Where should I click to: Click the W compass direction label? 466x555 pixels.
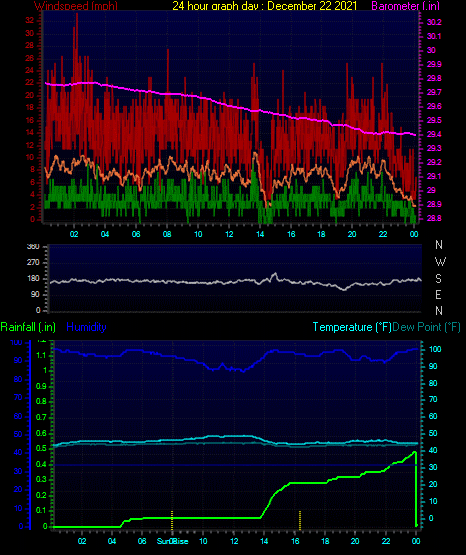tap(440, 262)
